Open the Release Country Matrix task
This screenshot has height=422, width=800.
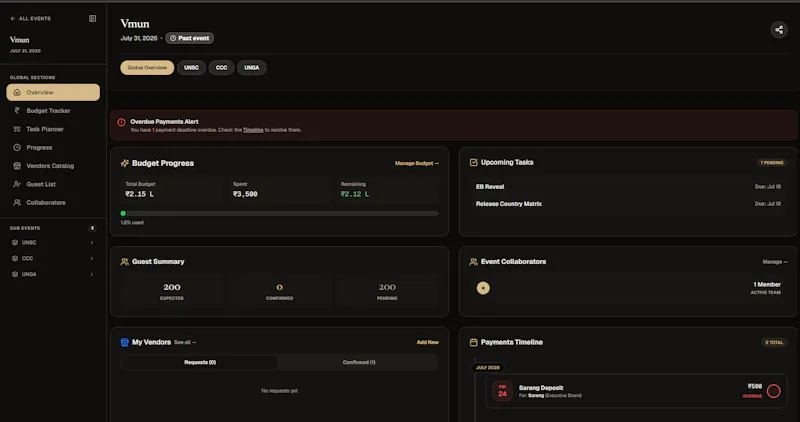coord(628,204)
